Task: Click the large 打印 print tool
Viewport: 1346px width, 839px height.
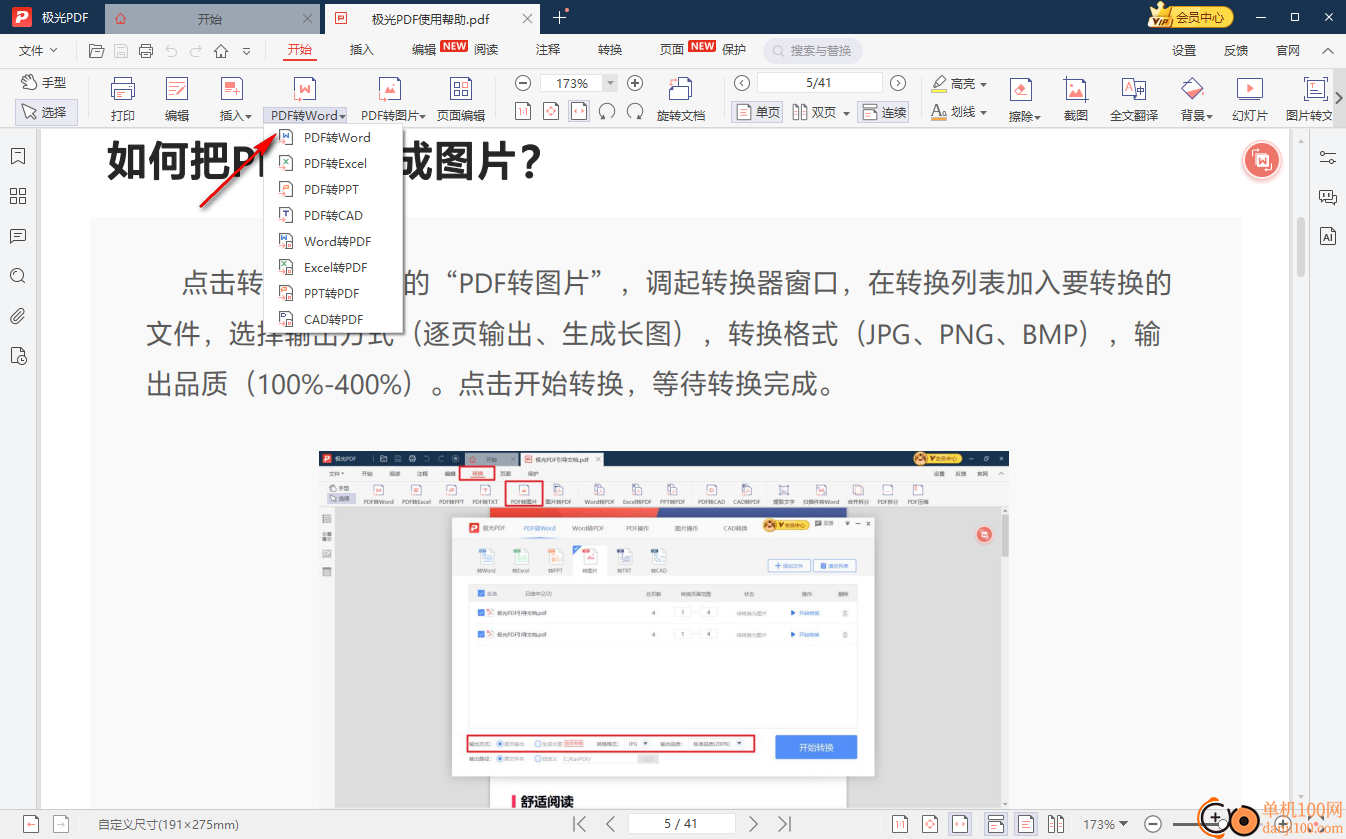Action: [x=123, y=99]
